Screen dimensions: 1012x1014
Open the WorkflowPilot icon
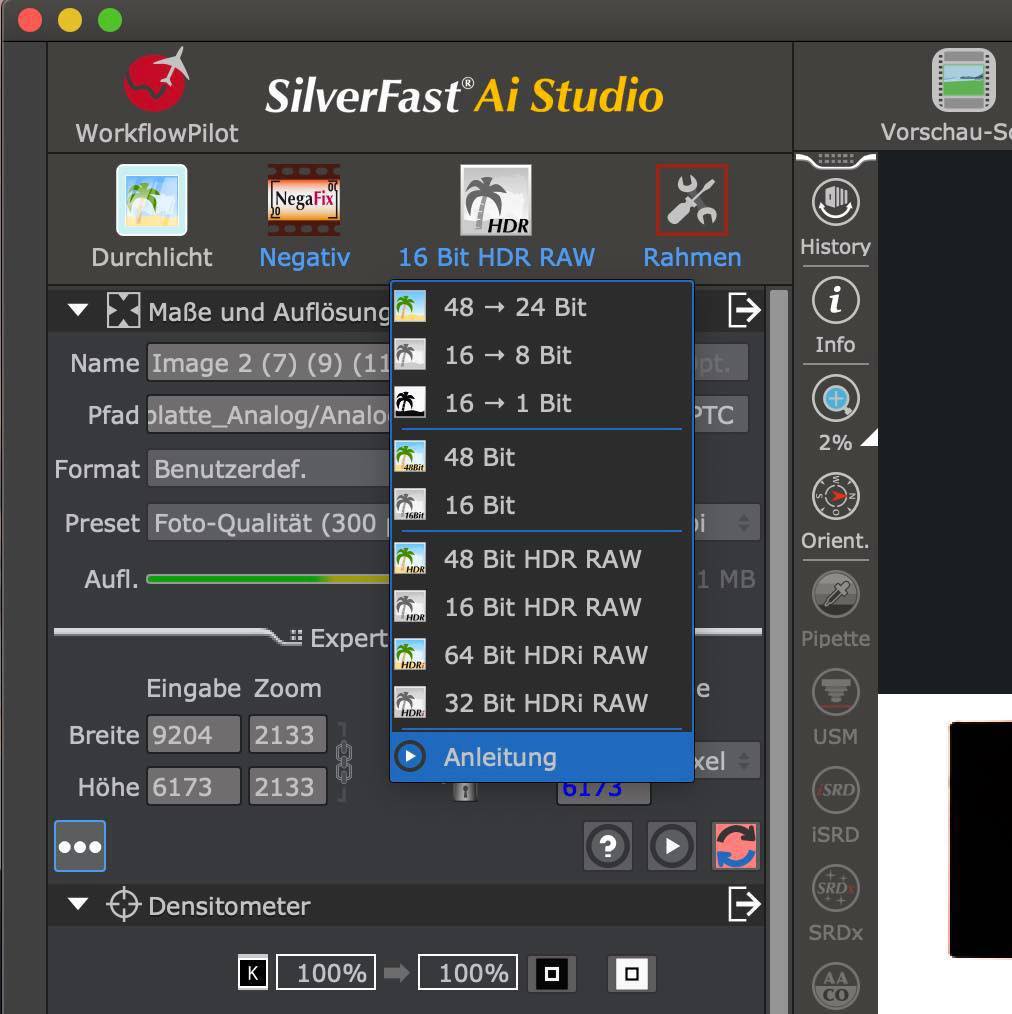156,80
